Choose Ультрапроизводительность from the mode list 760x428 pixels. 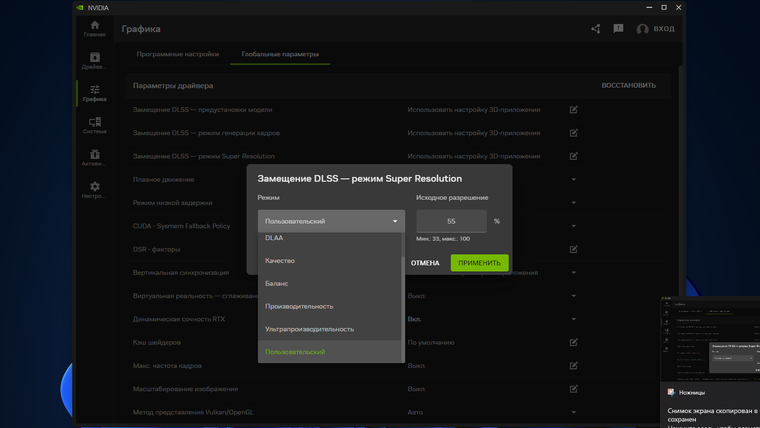(x=330, y=329)
